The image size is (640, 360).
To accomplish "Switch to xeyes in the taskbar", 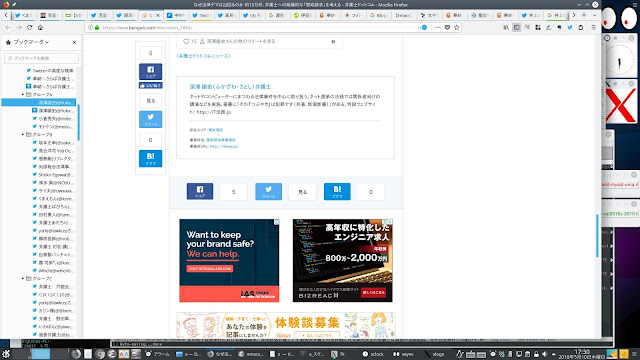I will point(403,354).
